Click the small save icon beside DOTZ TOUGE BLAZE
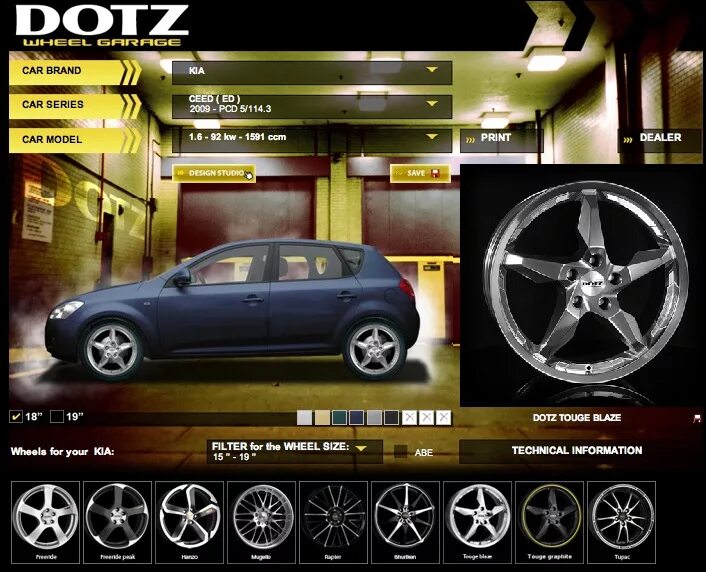706x572 pixels. pyautogui.click(x=697, y=418)
